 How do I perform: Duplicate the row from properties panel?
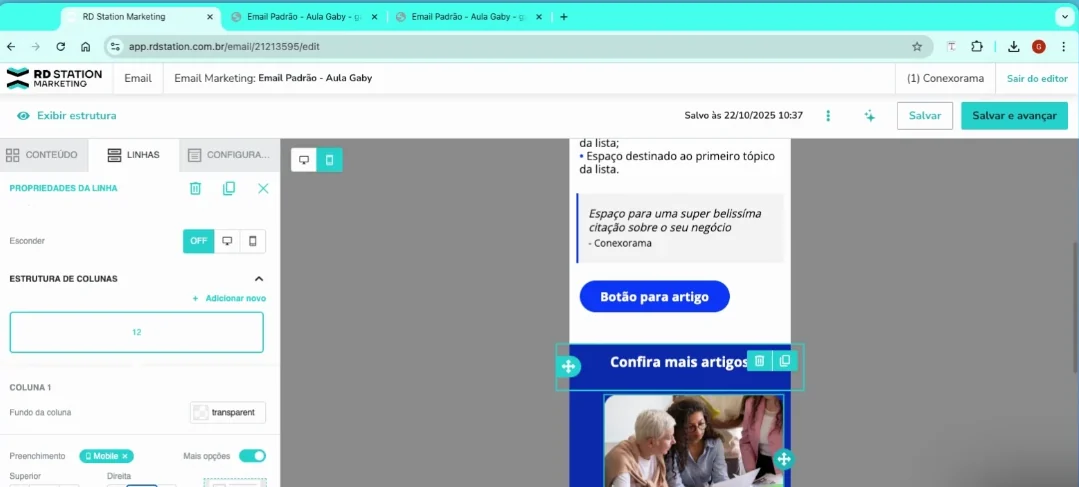[x=229, y=188]
